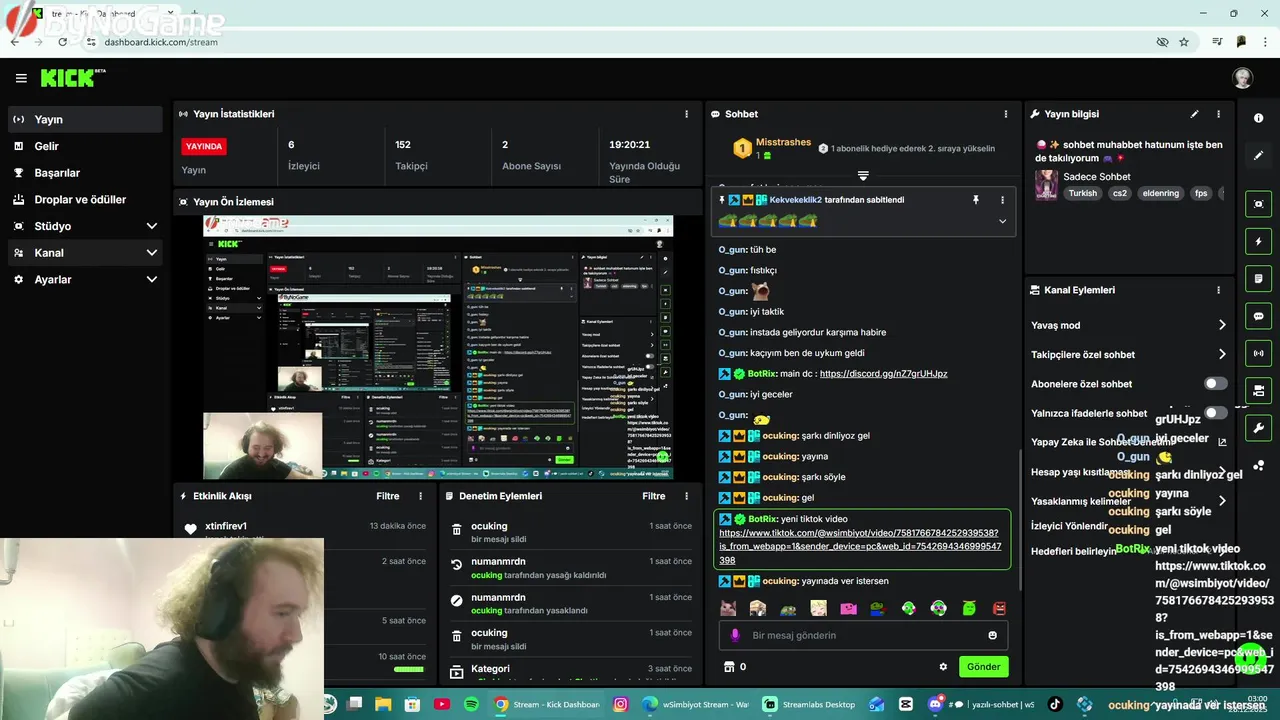1280x720 pixels.
Task: Filter the Etkinlik Akışı feed
Action: pos(387,496)
